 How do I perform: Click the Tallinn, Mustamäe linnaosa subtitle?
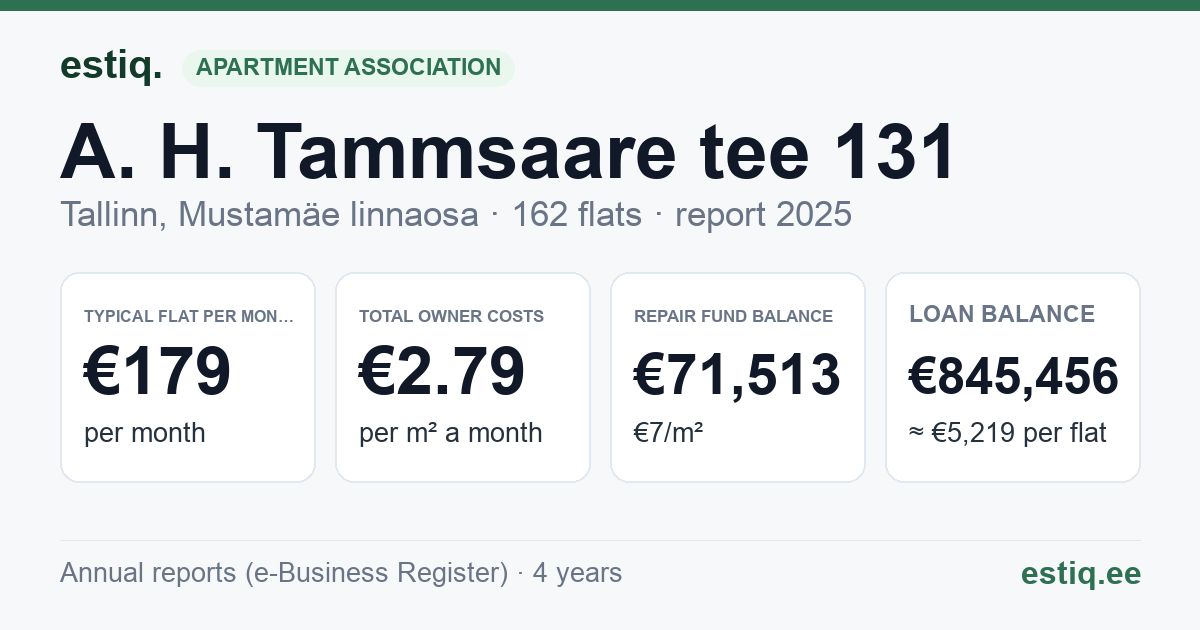click(269, 214)
